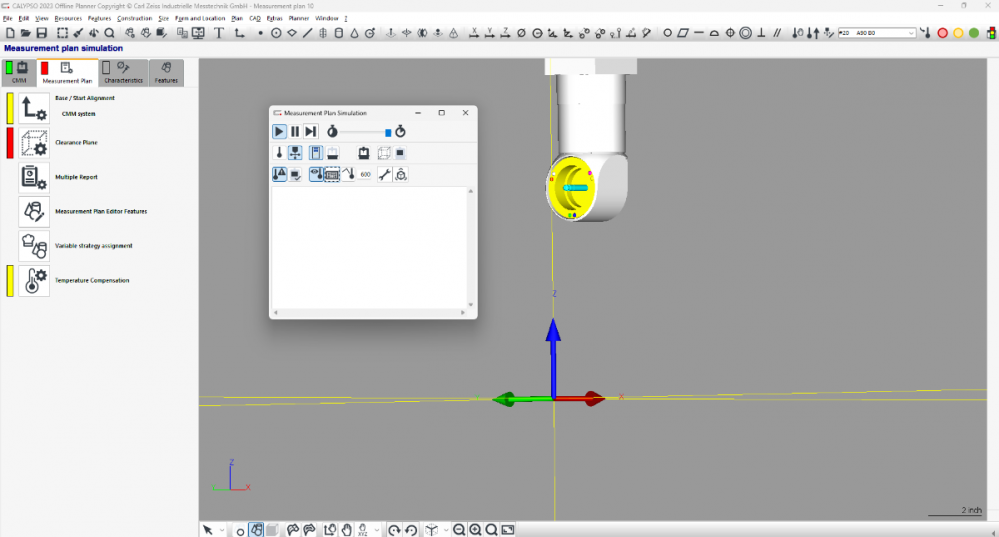
Task: Start the simulation with the play button
Action: (x=280, y=131)
